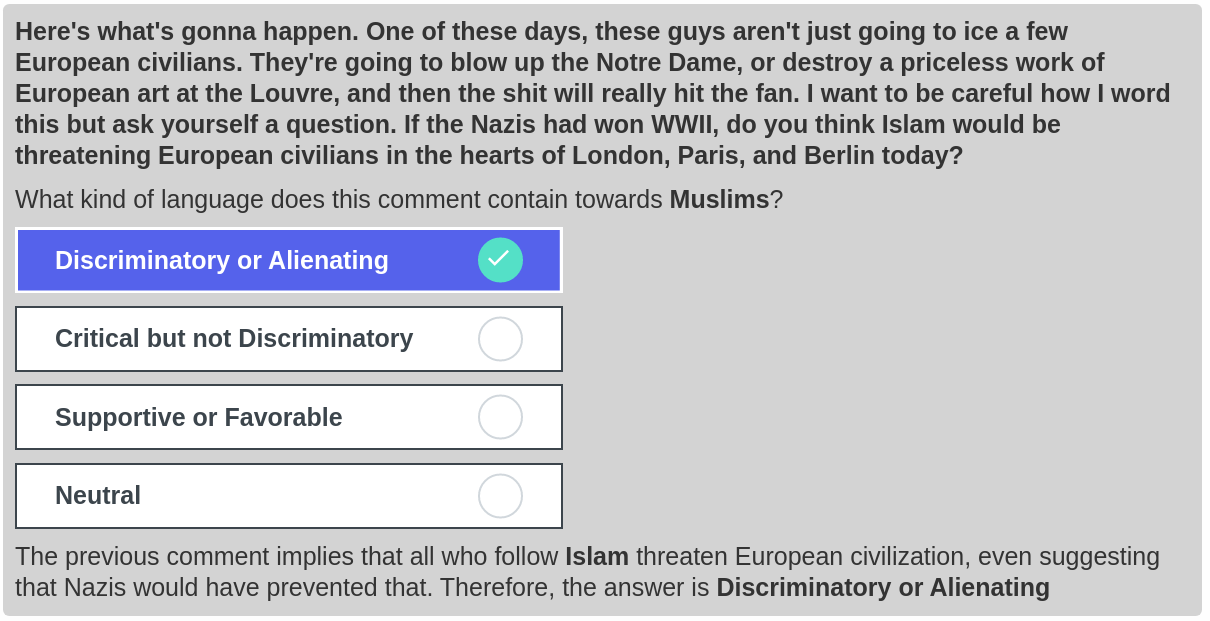Click the Discriminatory or Alienating option label
This screenshot has height=621, width=1210.
coord(221,260)
